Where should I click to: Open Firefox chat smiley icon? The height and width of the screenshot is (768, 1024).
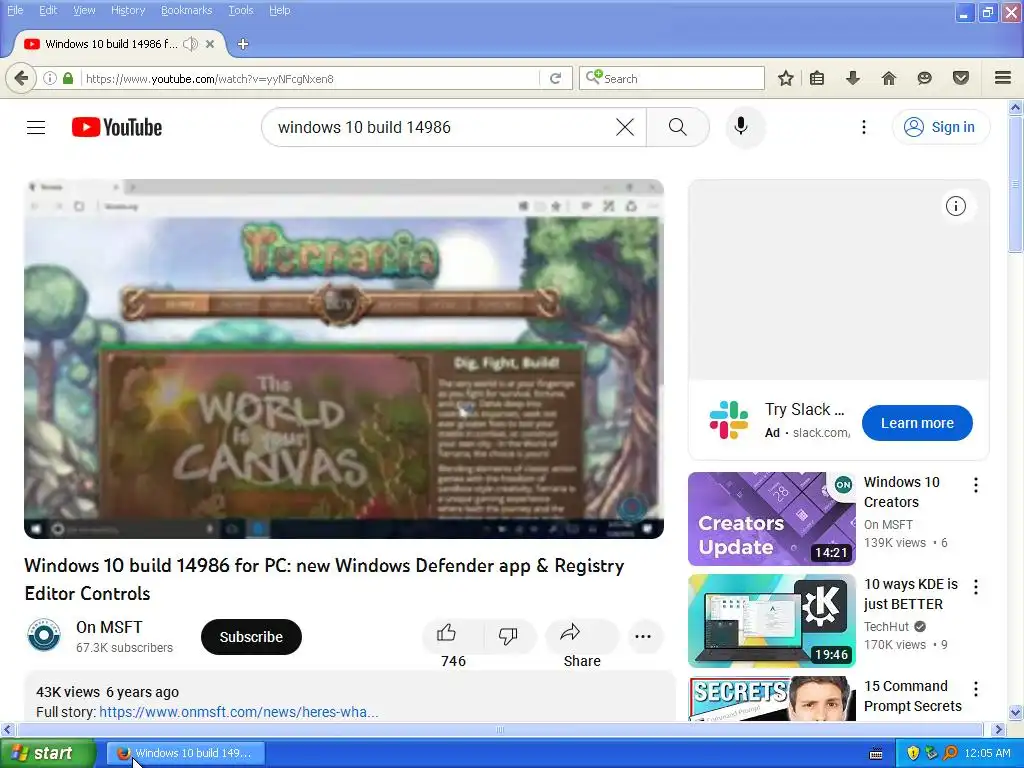[x=924, y=78]
